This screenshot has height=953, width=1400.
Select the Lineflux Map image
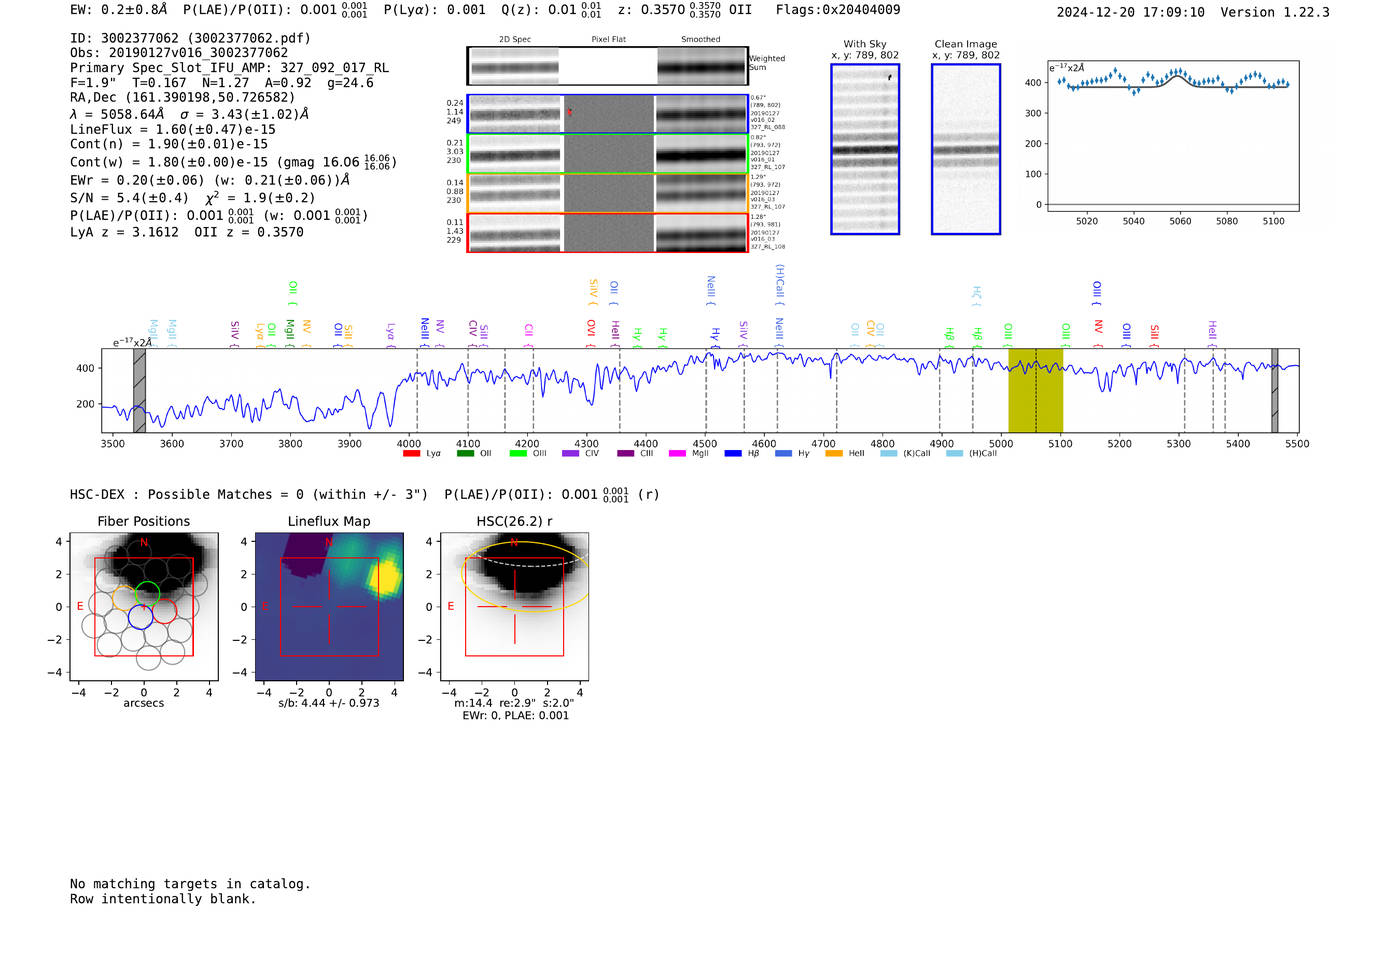[x=329, y=606]
